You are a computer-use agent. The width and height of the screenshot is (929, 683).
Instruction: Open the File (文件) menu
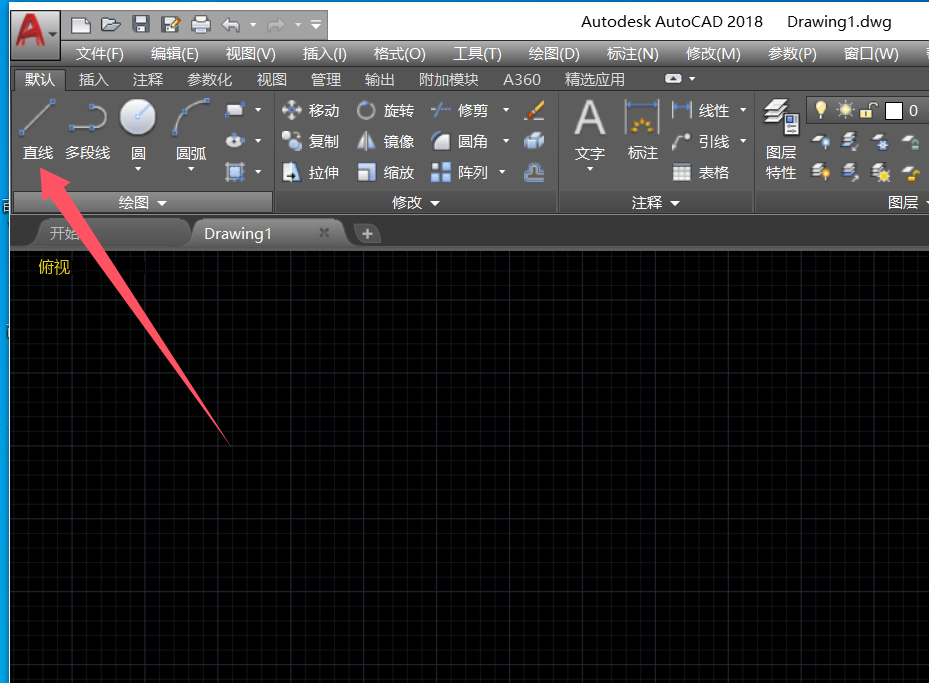click(100, 54)
